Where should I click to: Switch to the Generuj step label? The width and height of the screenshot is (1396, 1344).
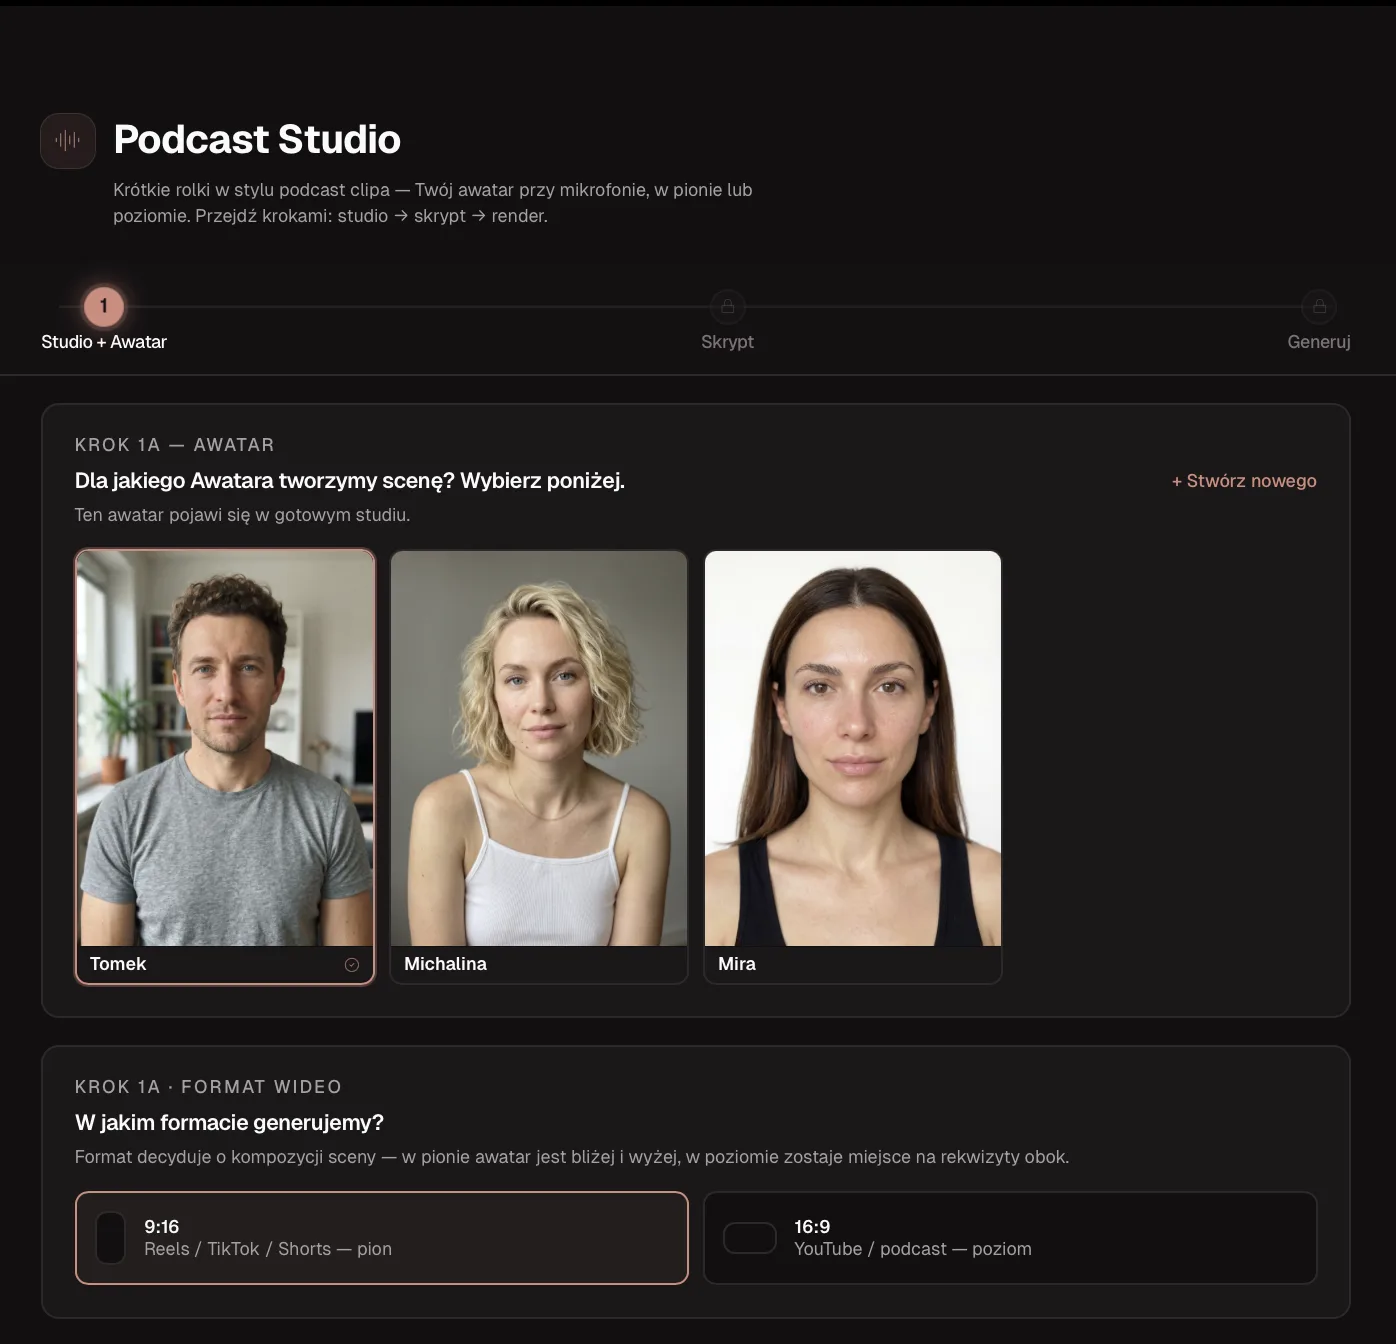pyautogui.click(x=1318, y=342)
